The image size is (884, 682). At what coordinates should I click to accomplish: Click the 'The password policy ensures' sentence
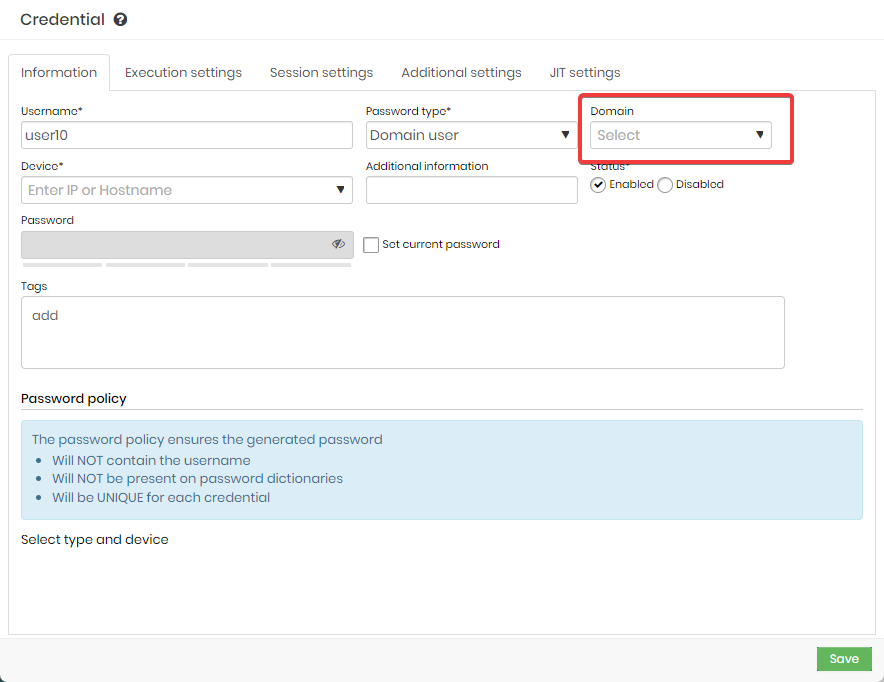tap(207, 440)
